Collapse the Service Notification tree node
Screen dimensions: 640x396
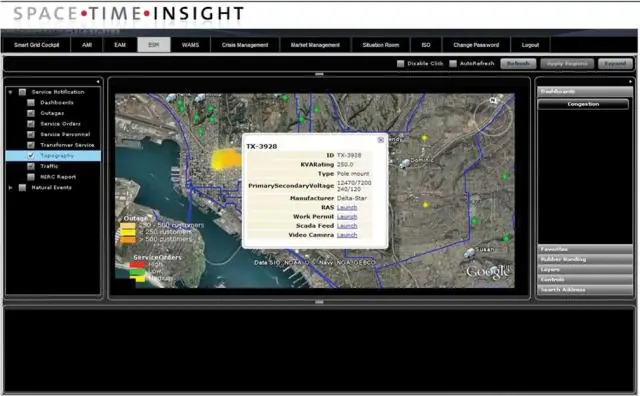11,92
